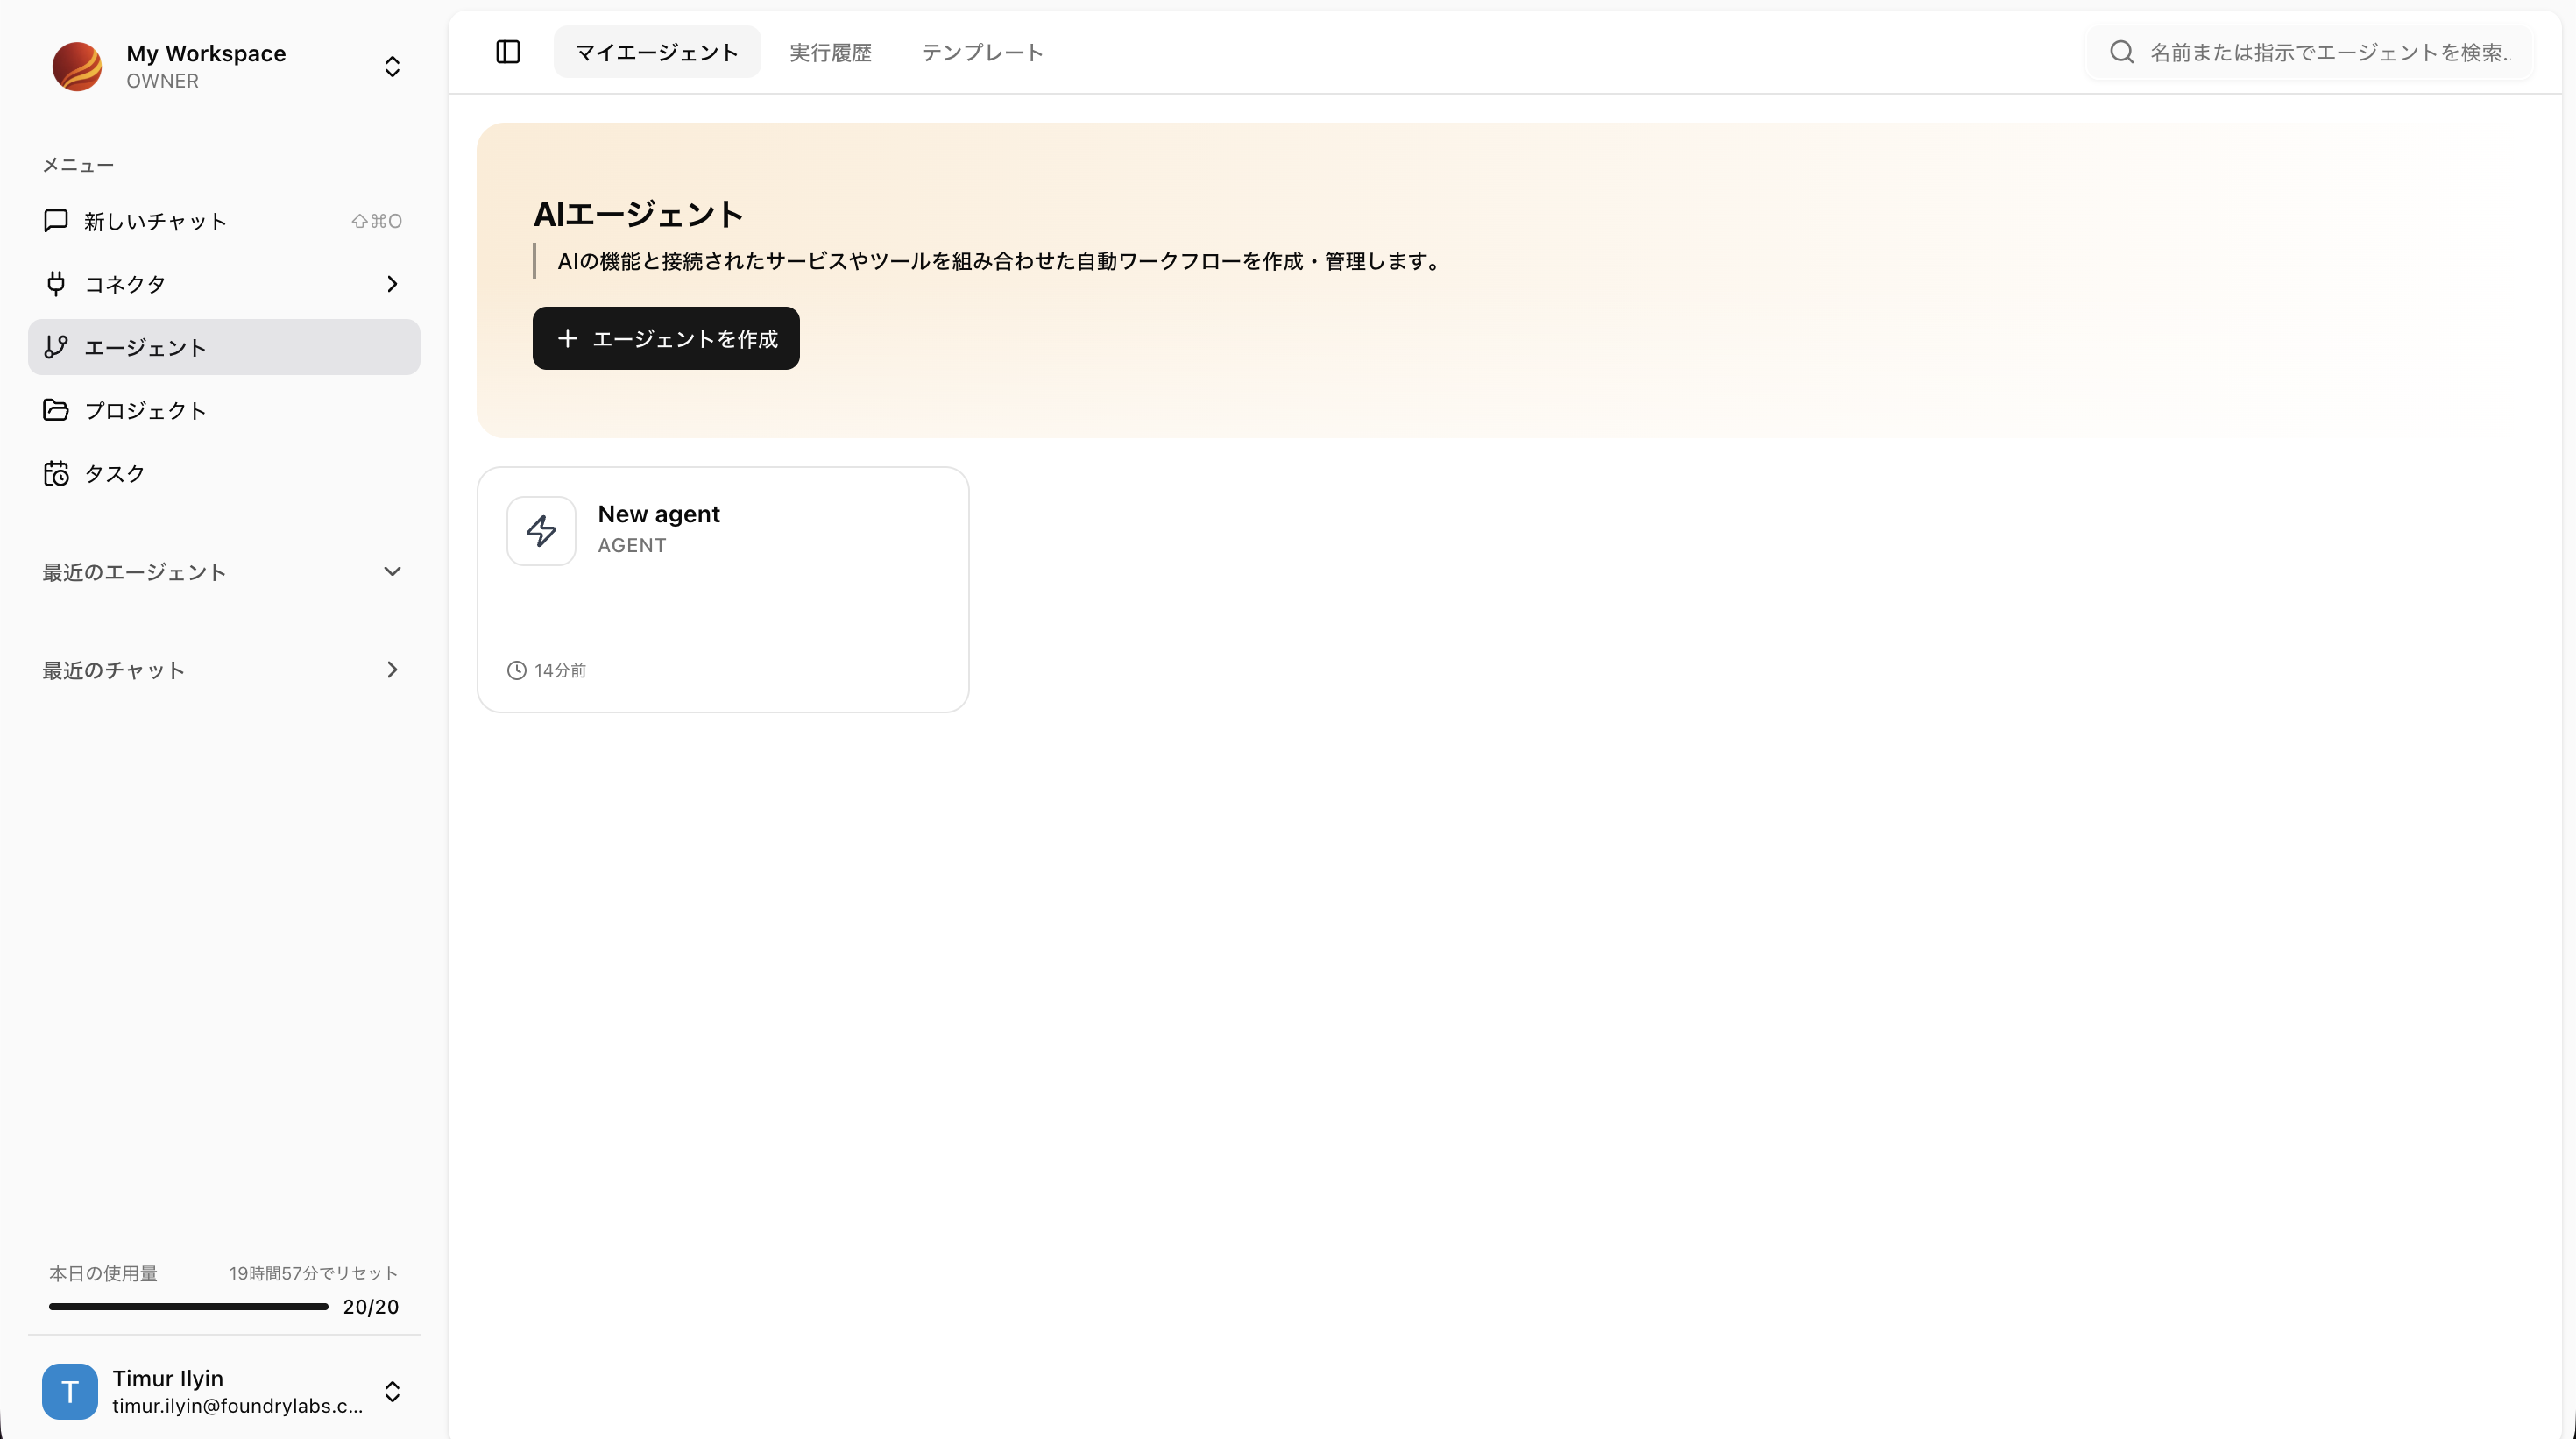
Task: Click the connector plug icon
Action: pyautogui.click(x=56, y=284)
